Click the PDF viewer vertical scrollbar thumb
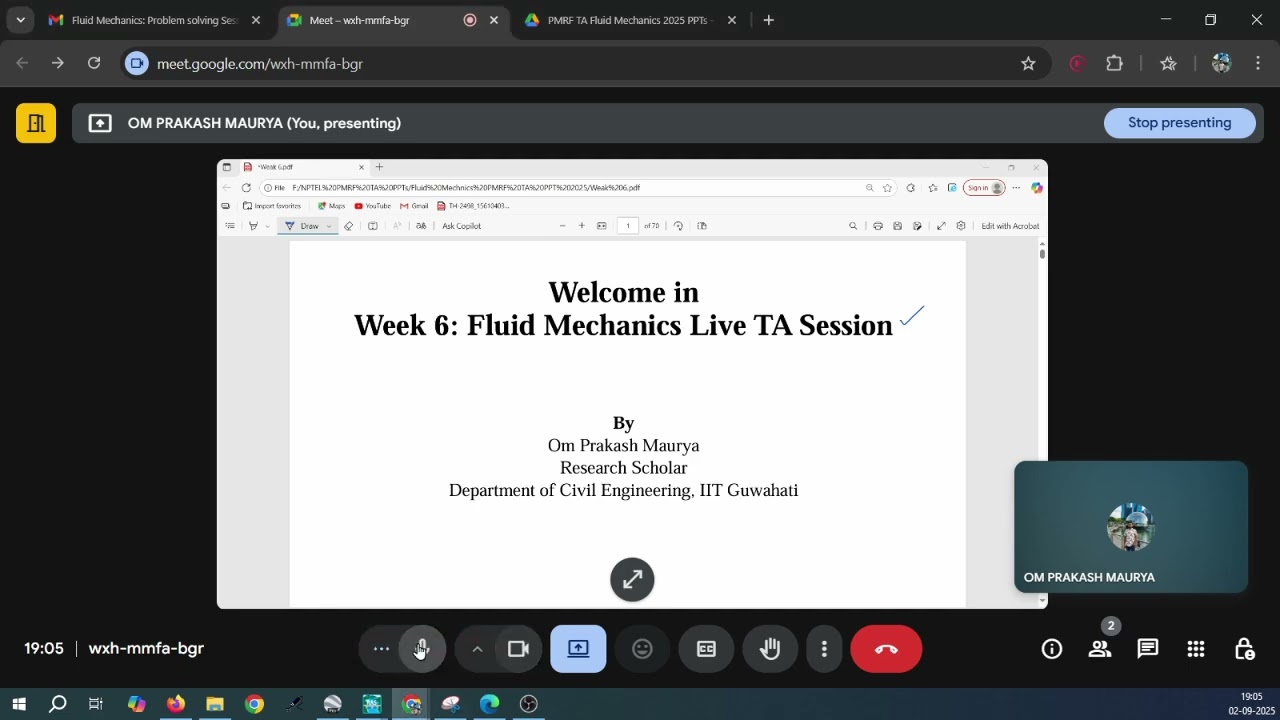Viewport: 1280px width, 720px height. [x=1042, y=253]
